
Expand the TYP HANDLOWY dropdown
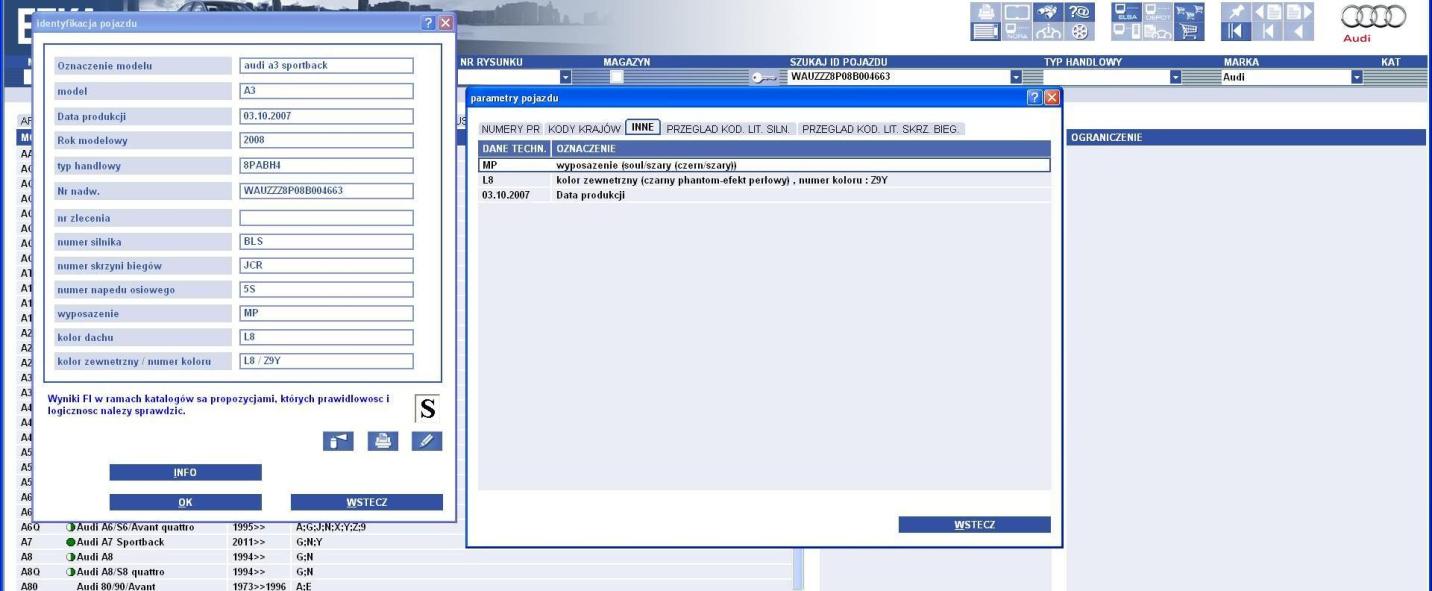1176,77
